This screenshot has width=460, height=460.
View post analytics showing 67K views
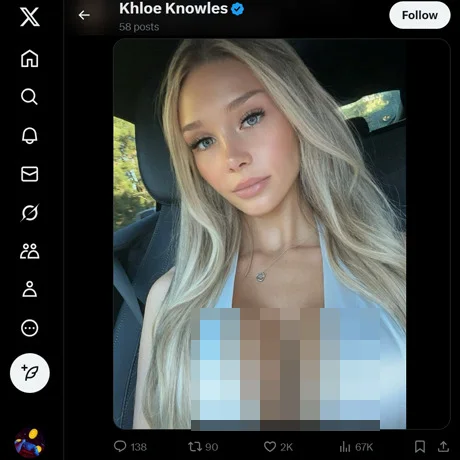tap(356, 447)
